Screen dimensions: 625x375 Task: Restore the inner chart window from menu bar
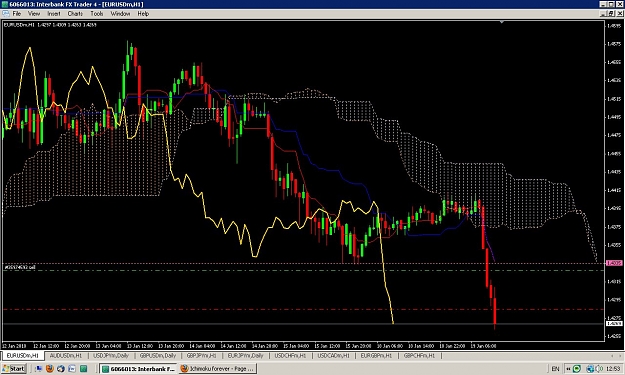tap(611, 14)
